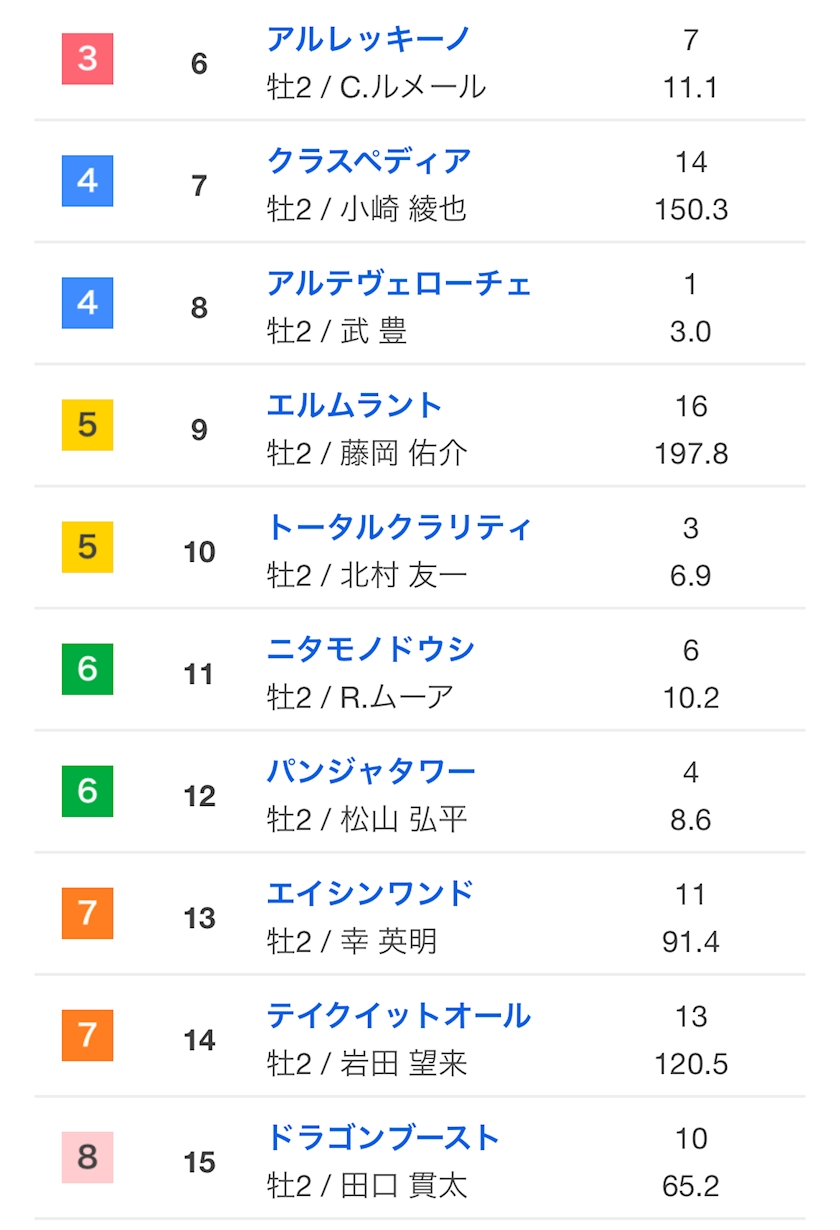Click blue bracket 4 badge for horse 8
Screen dimensions: 840x1230
coord(88,303)
